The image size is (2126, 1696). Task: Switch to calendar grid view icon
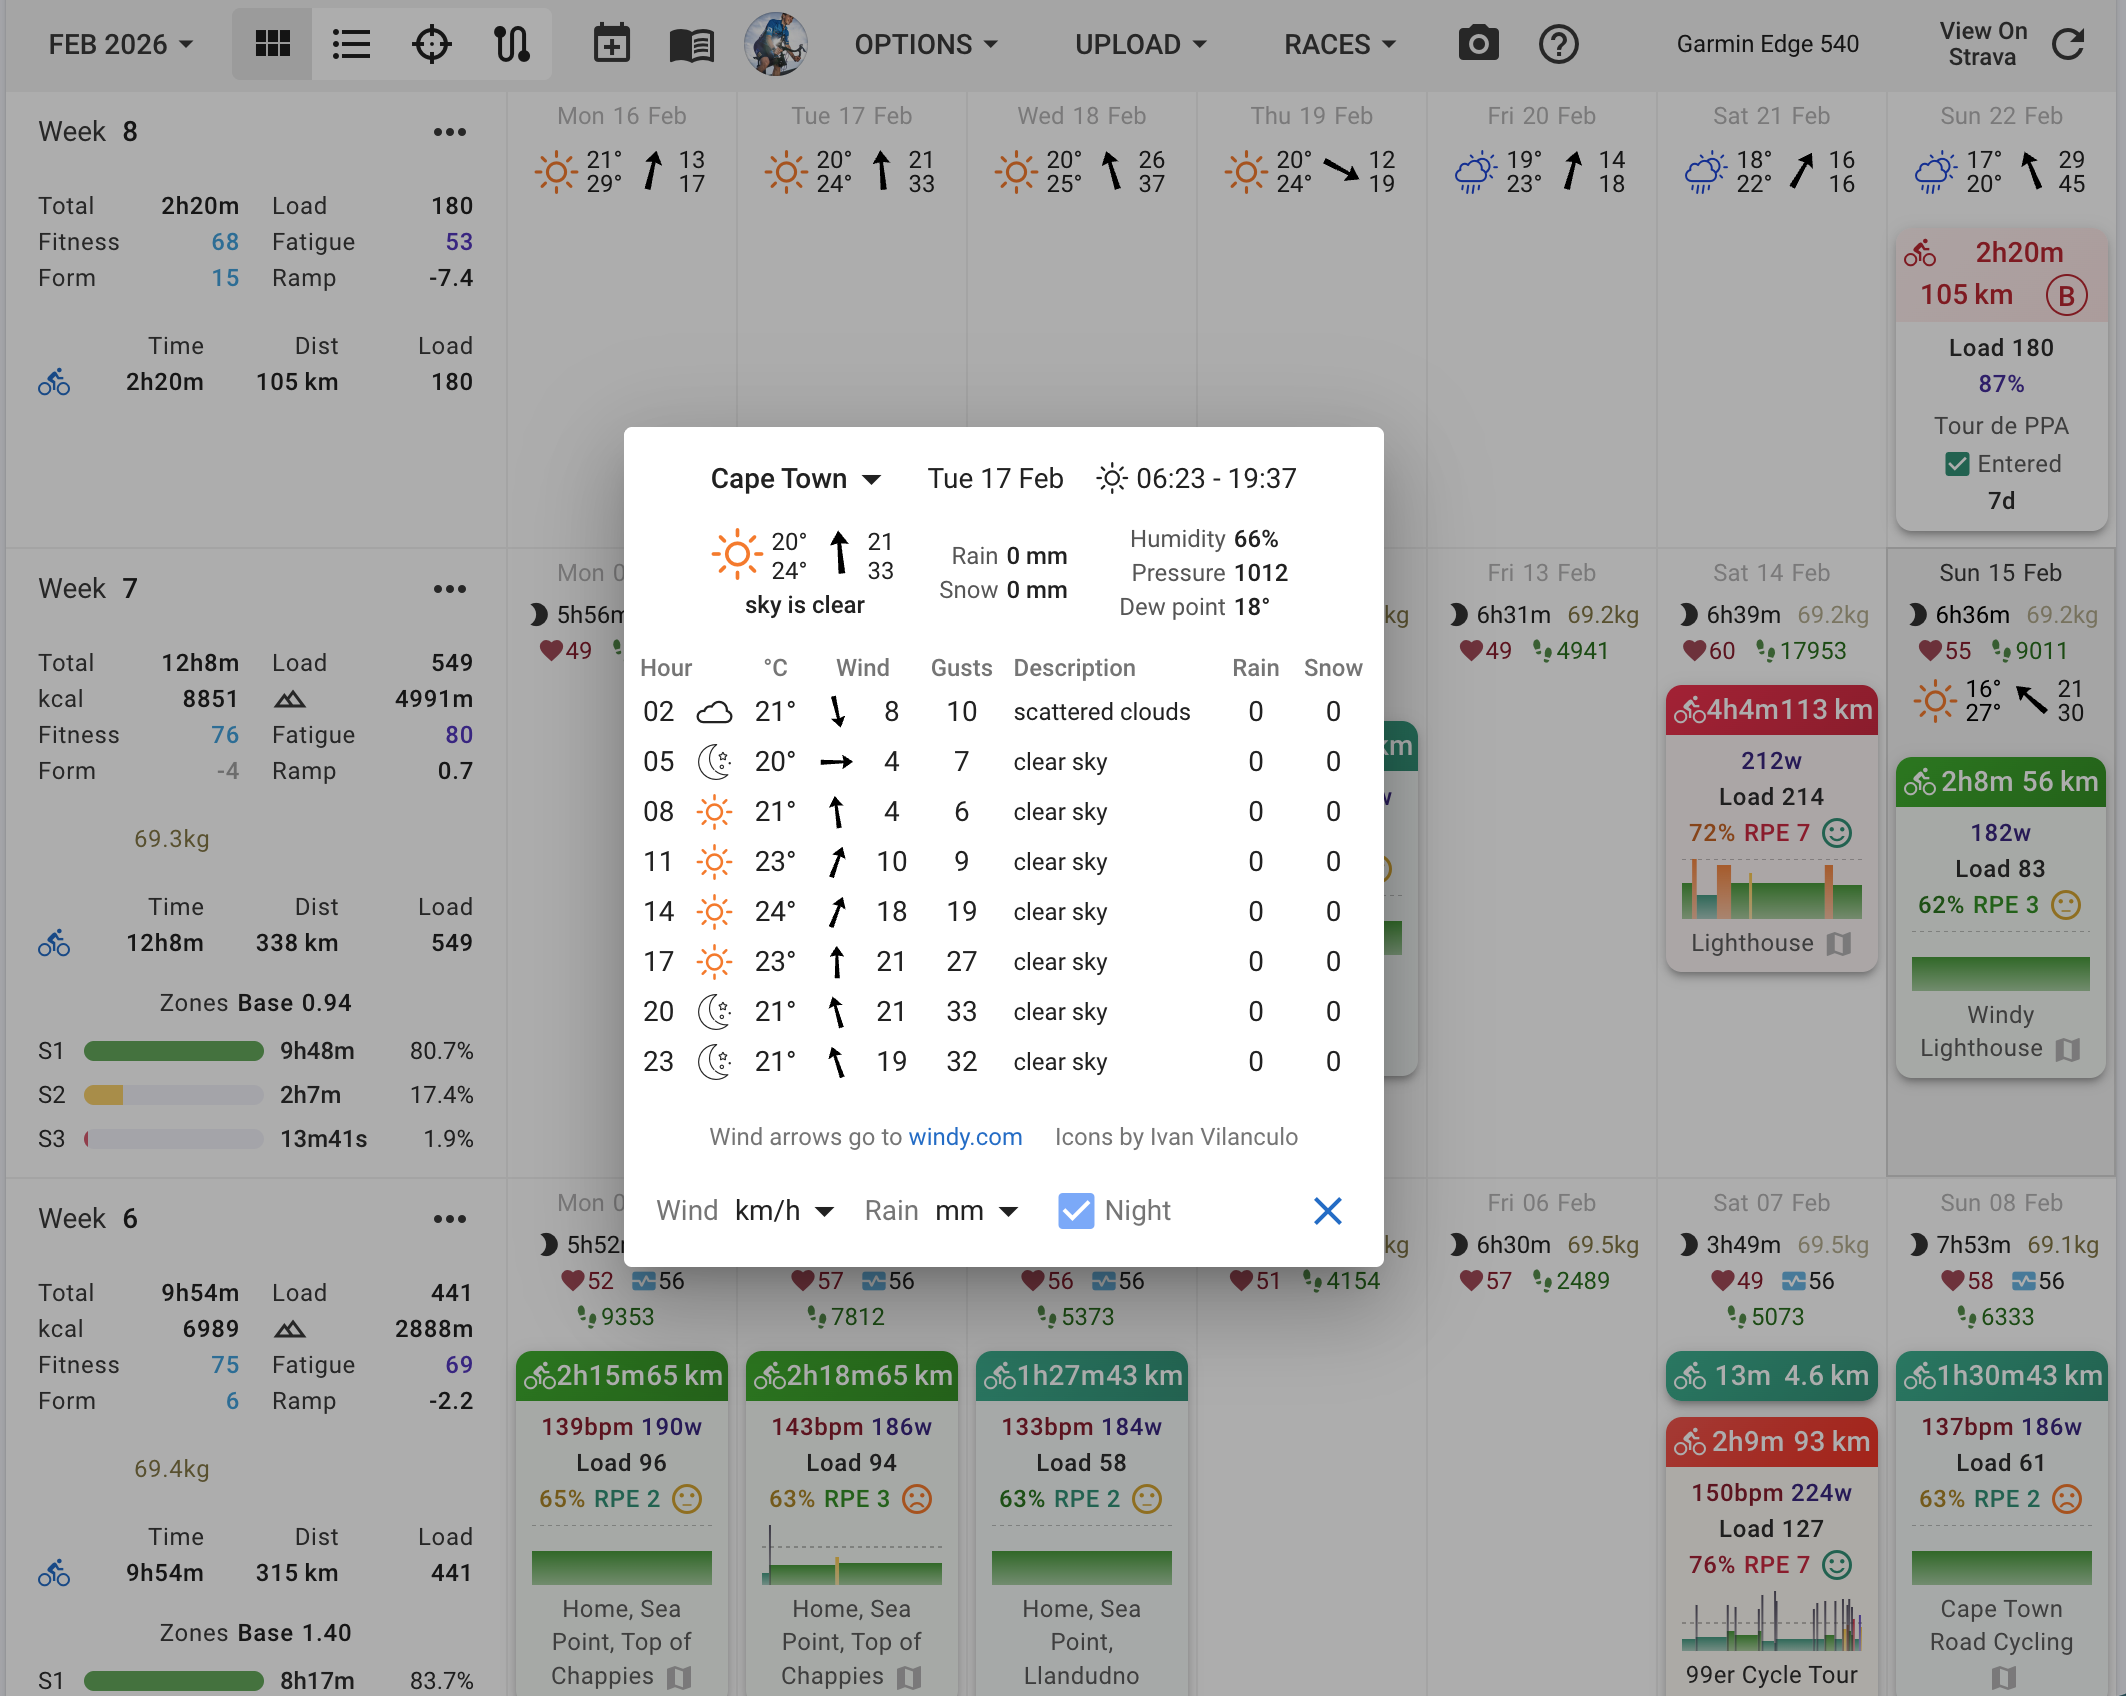tap(272, 44)
